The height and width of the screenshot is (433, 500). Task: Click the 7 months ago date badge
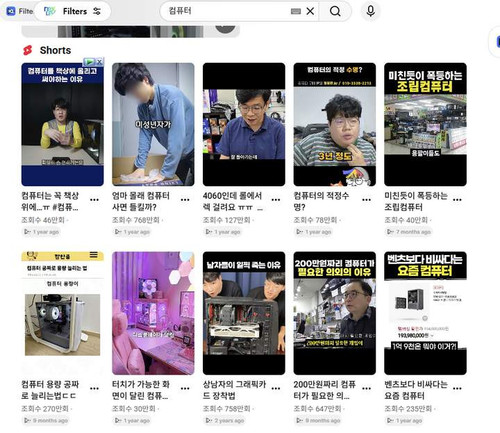[409, 232]
